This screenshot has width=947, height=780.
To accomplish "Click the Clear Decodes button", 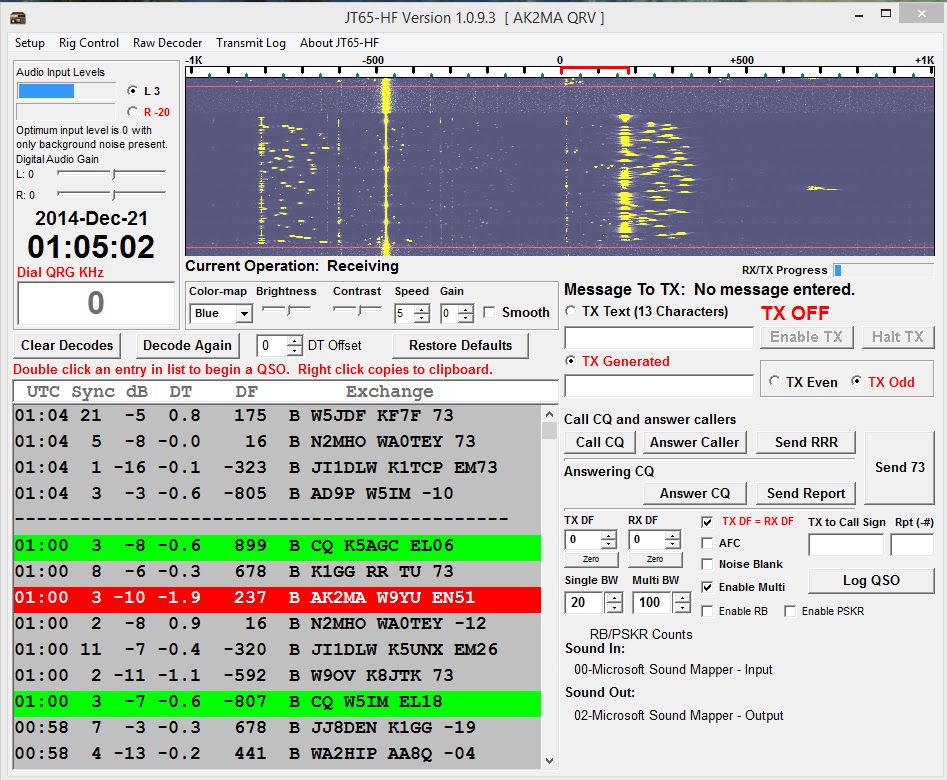I will click(67, 346).
